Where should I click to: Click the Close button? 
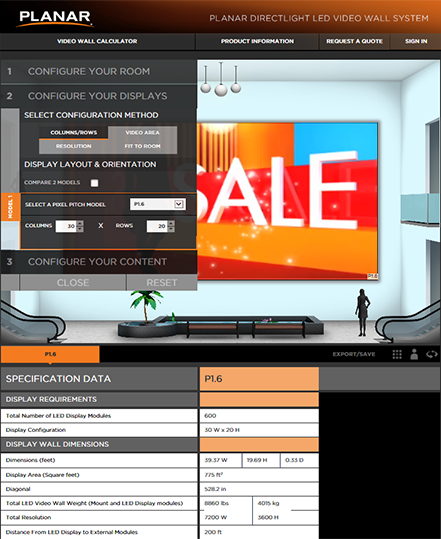pos(73,283)
